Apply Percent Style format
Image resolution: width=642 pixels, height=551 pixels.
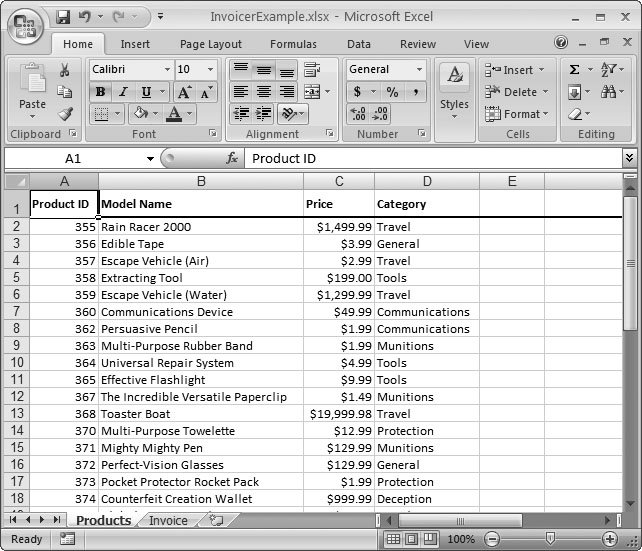coord(392,92)
